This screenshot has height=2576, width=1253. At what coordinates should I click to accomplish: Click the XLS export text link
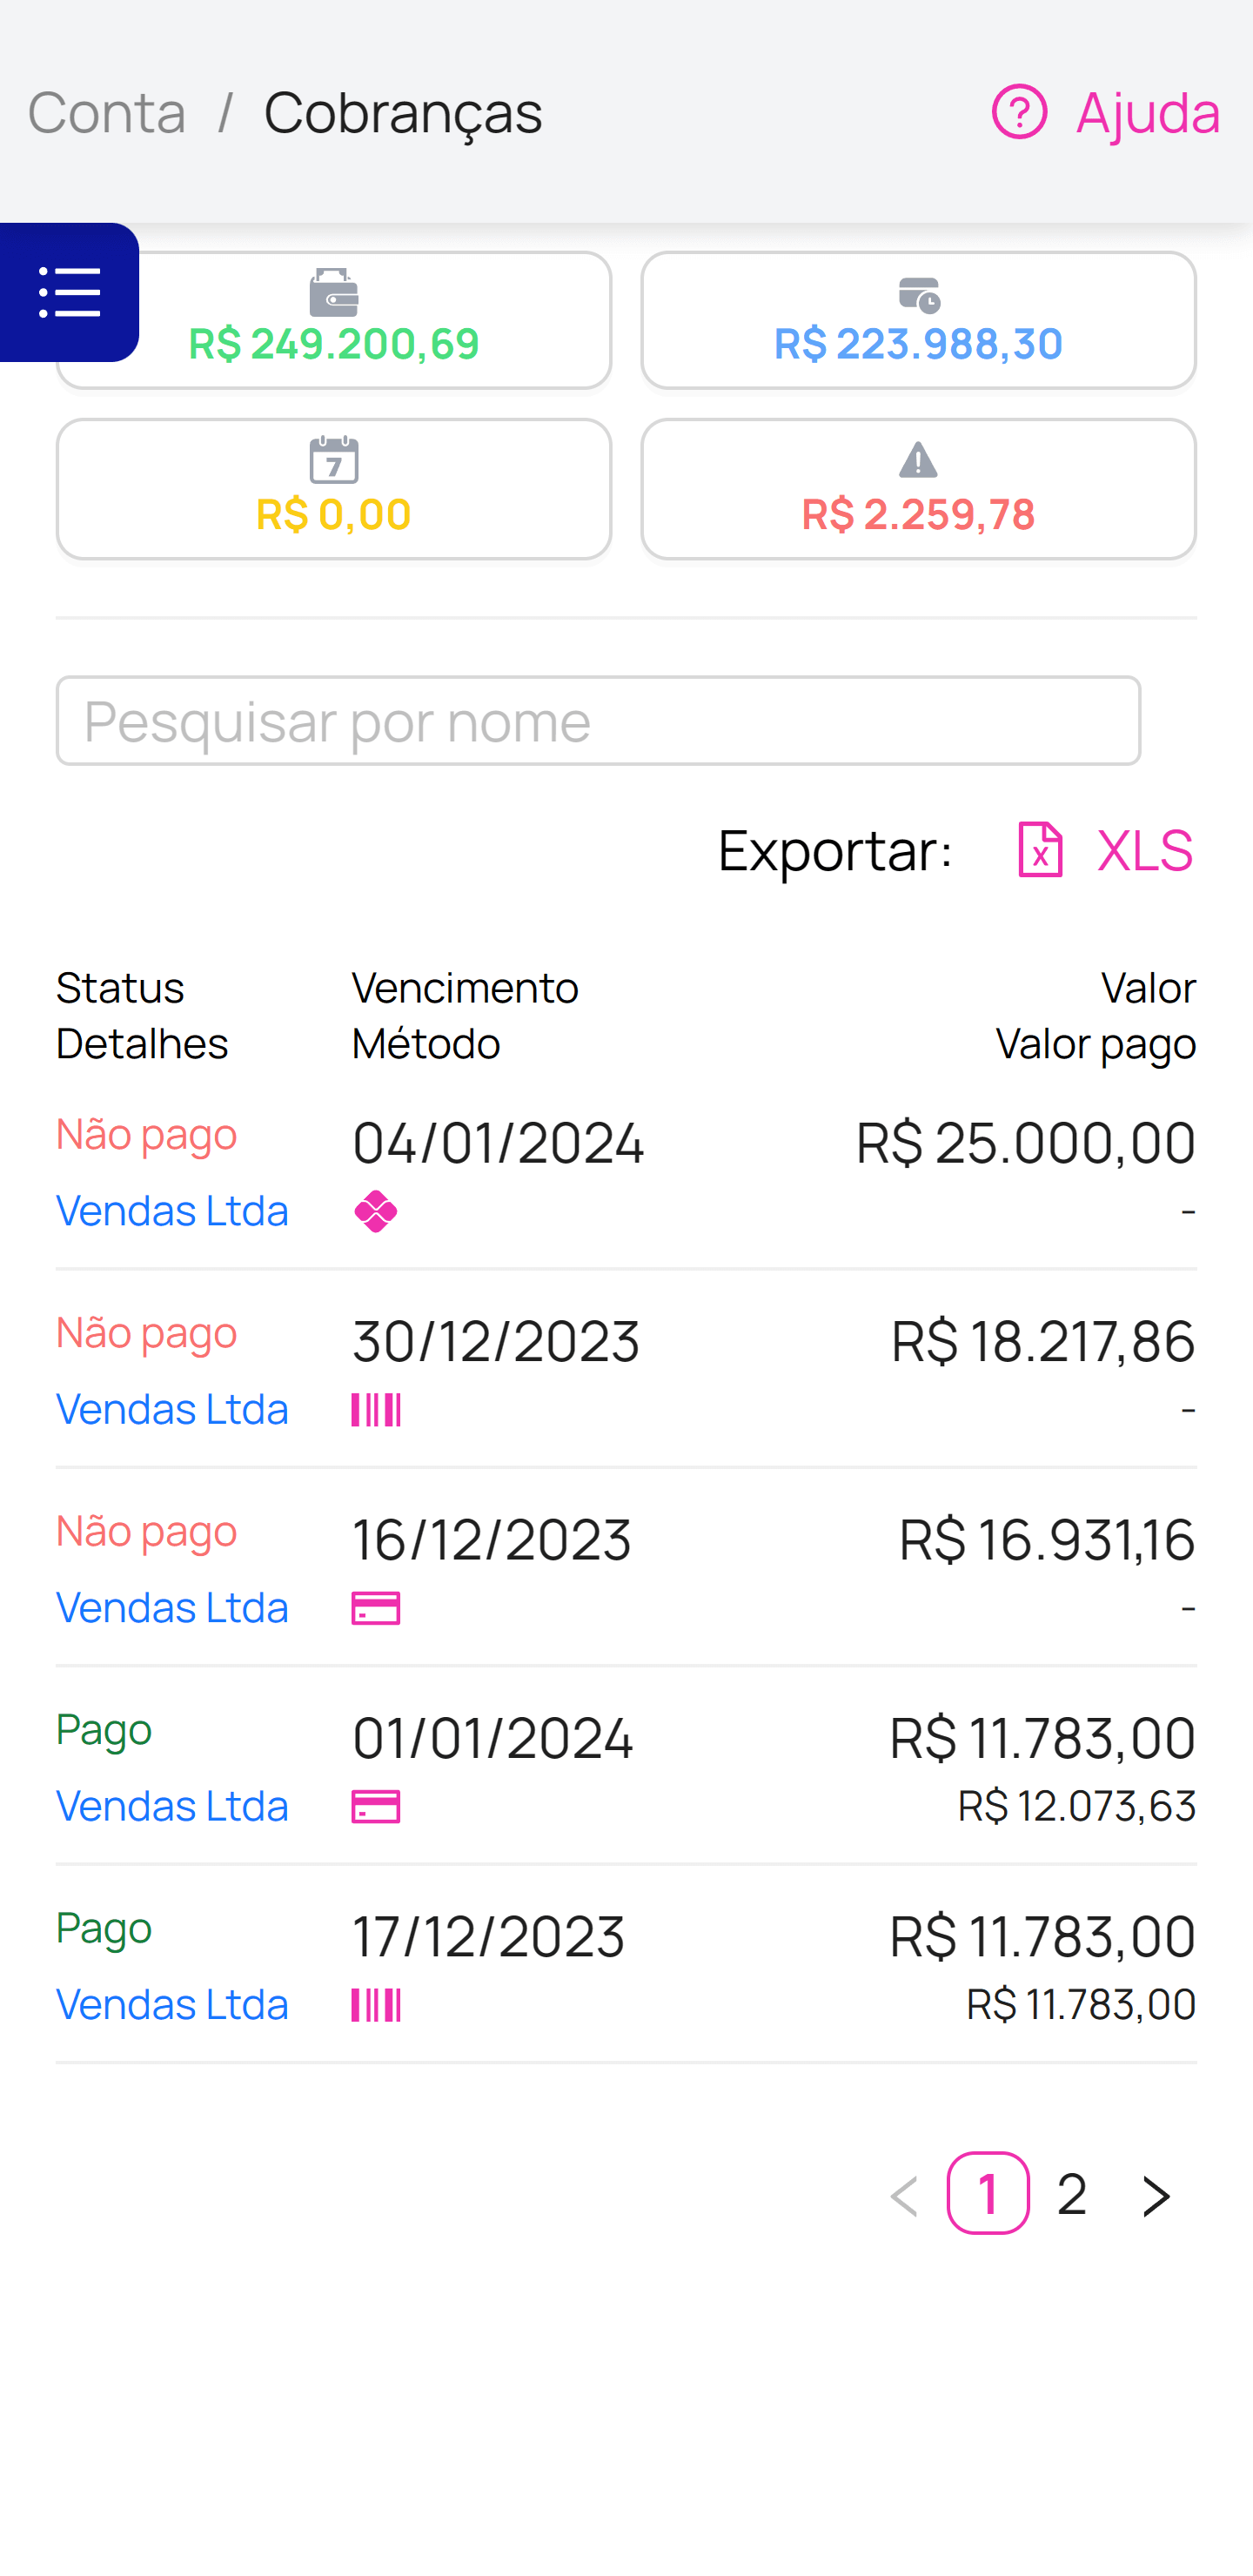point(1144,850)
